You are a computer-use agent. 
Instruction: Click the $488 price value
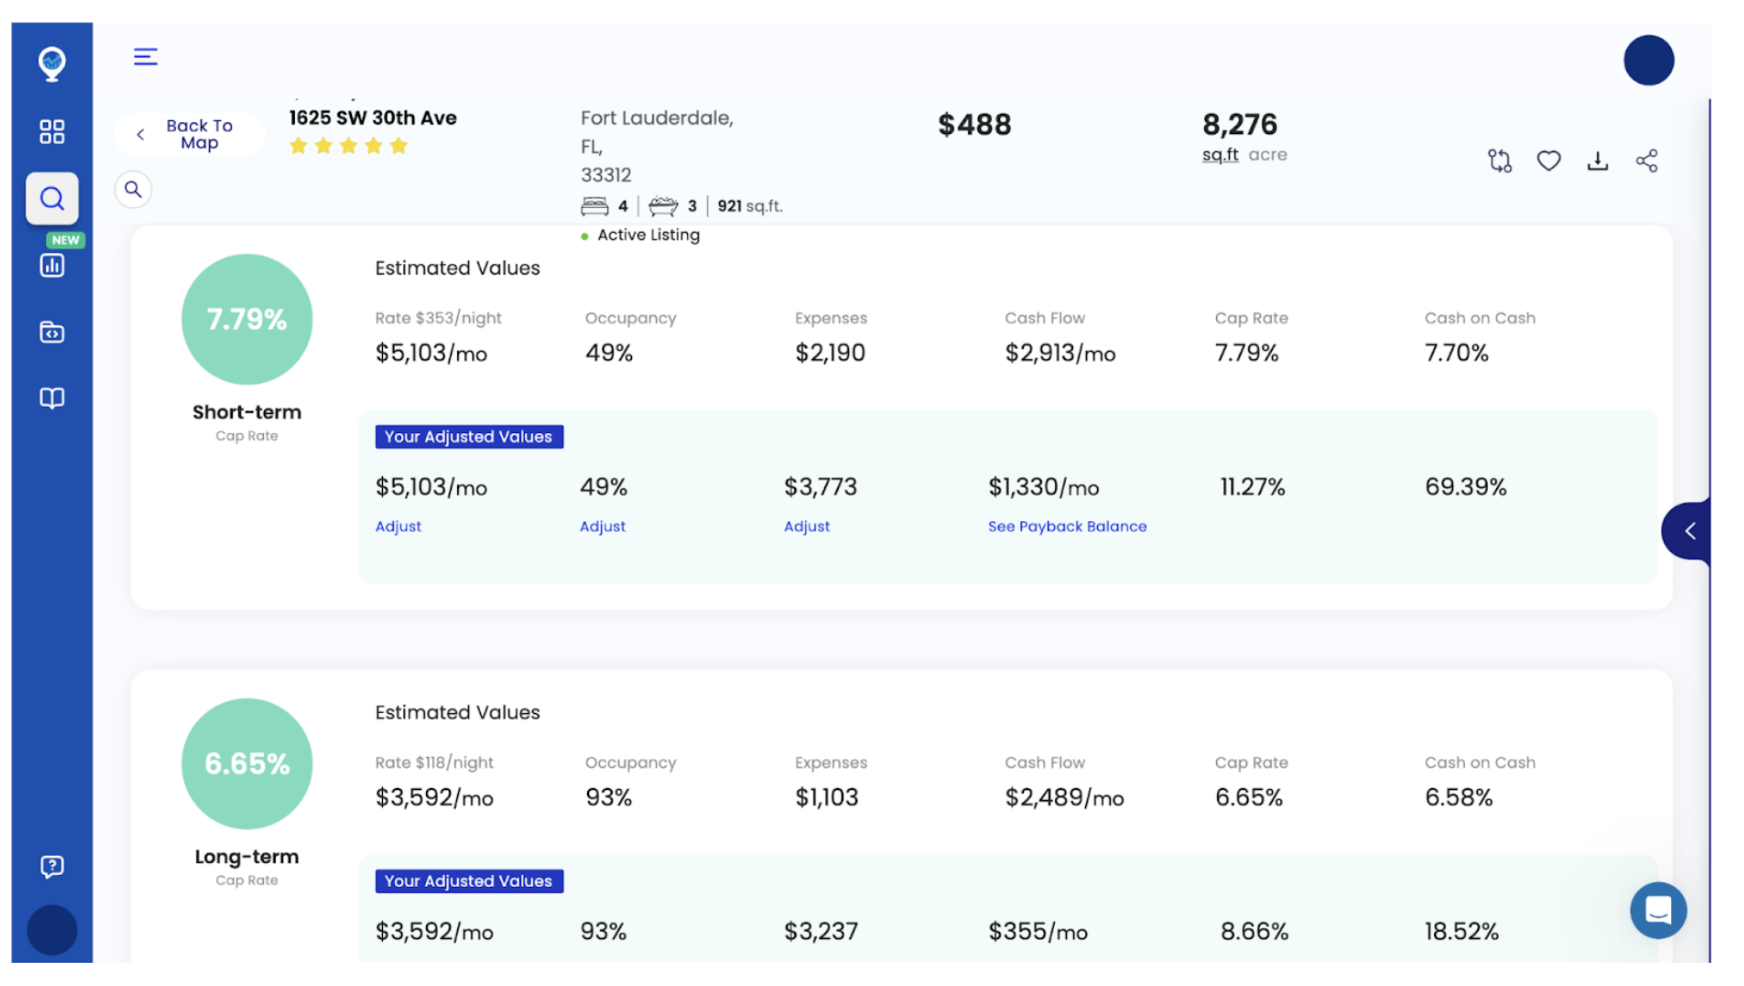pyautogui.click(x=974, y=125)
